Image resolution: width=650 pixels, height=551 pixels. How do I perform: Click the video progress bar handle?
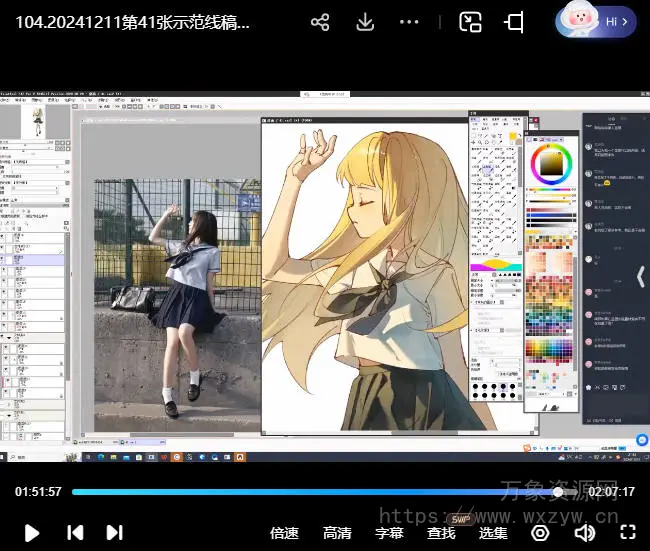[558, 492]
